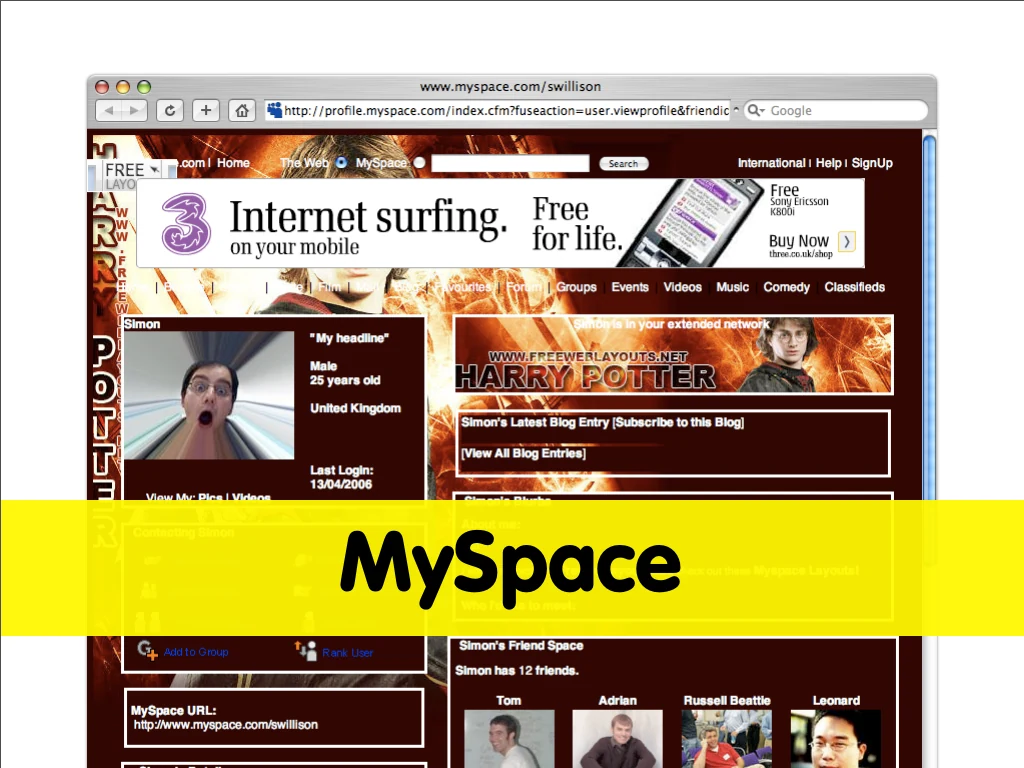Click the Add to Group text link
Screen dimensions: 1024x768
[x=196, y=652]
